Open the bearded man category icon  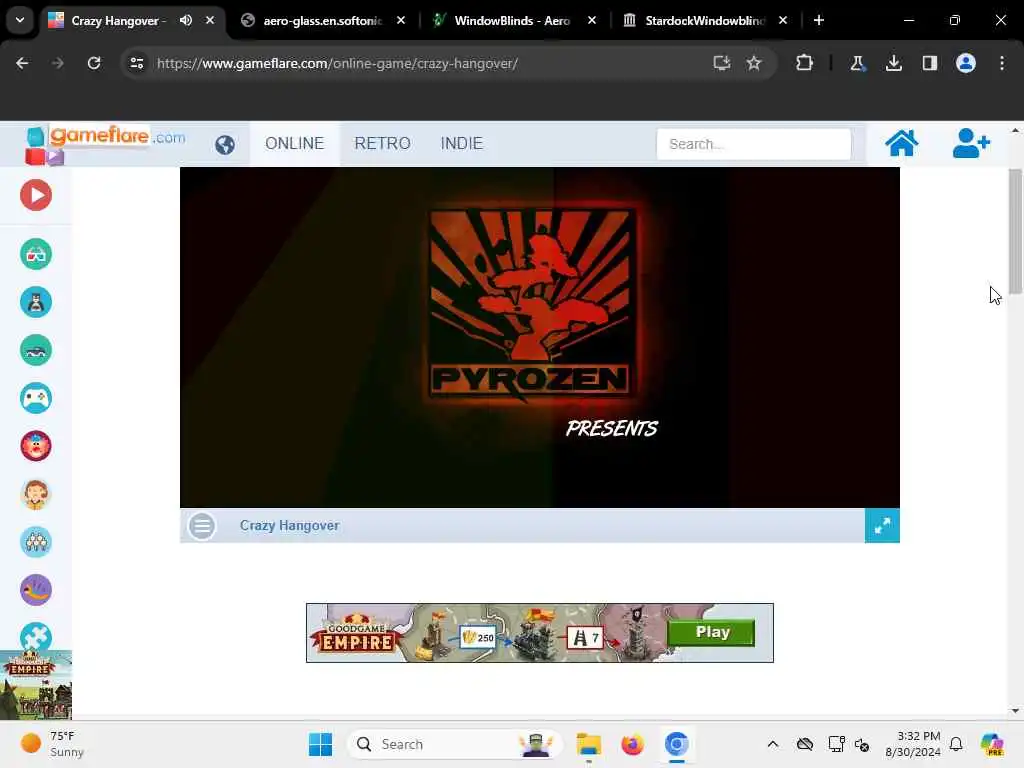[36, 494]
